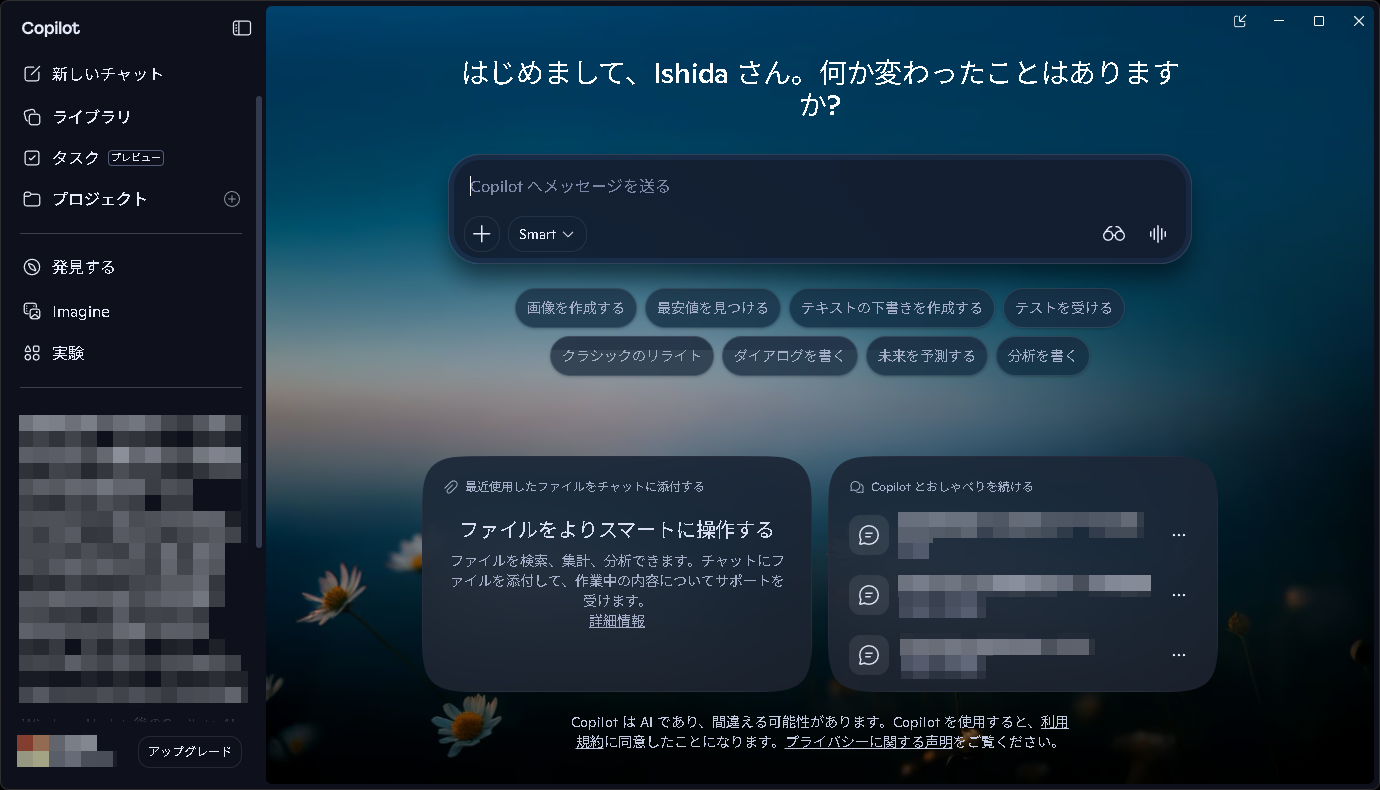Open more options for first conversation
1380x790 pixels.
point(1178,535)
